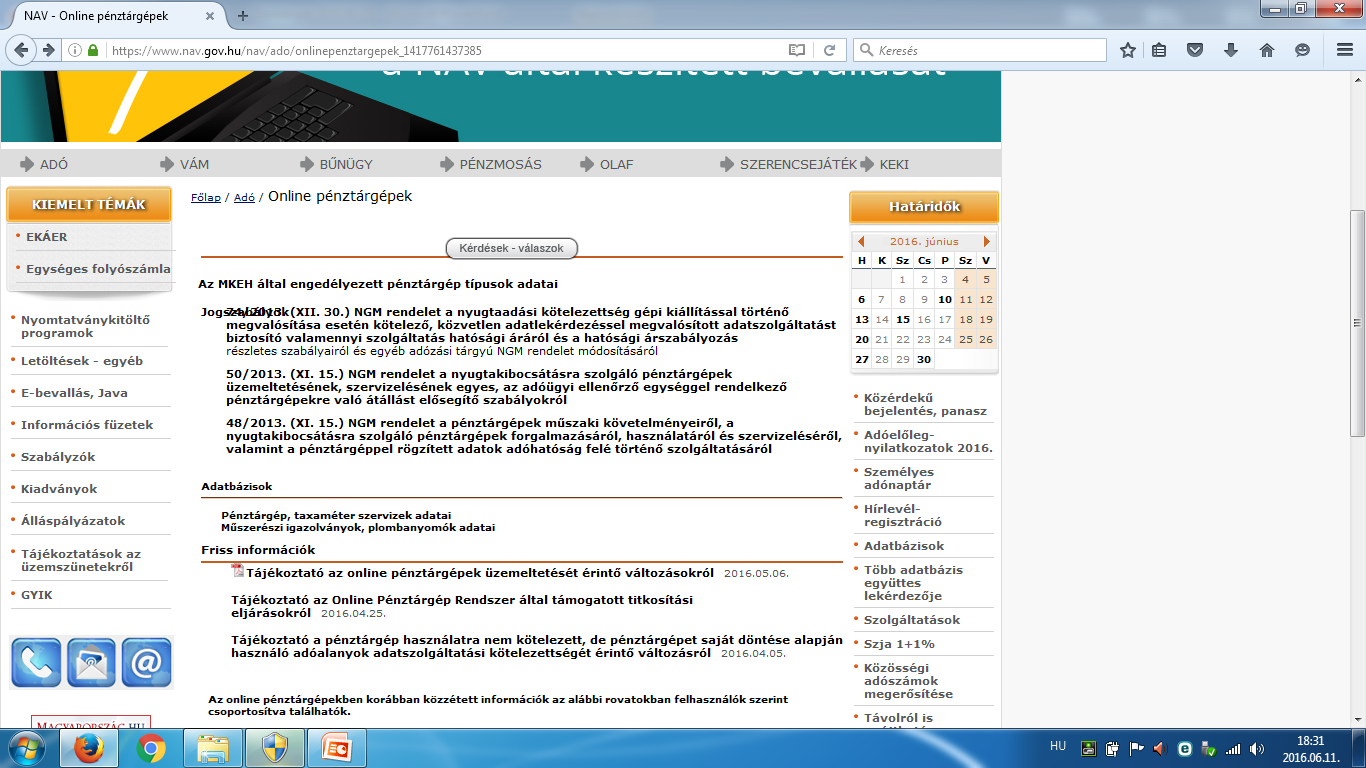Viewport: 1366px width, 768px height.
Task: Open Műszerészi igazolványok, plombanyomók adatai link
Action: pos(358,527)
